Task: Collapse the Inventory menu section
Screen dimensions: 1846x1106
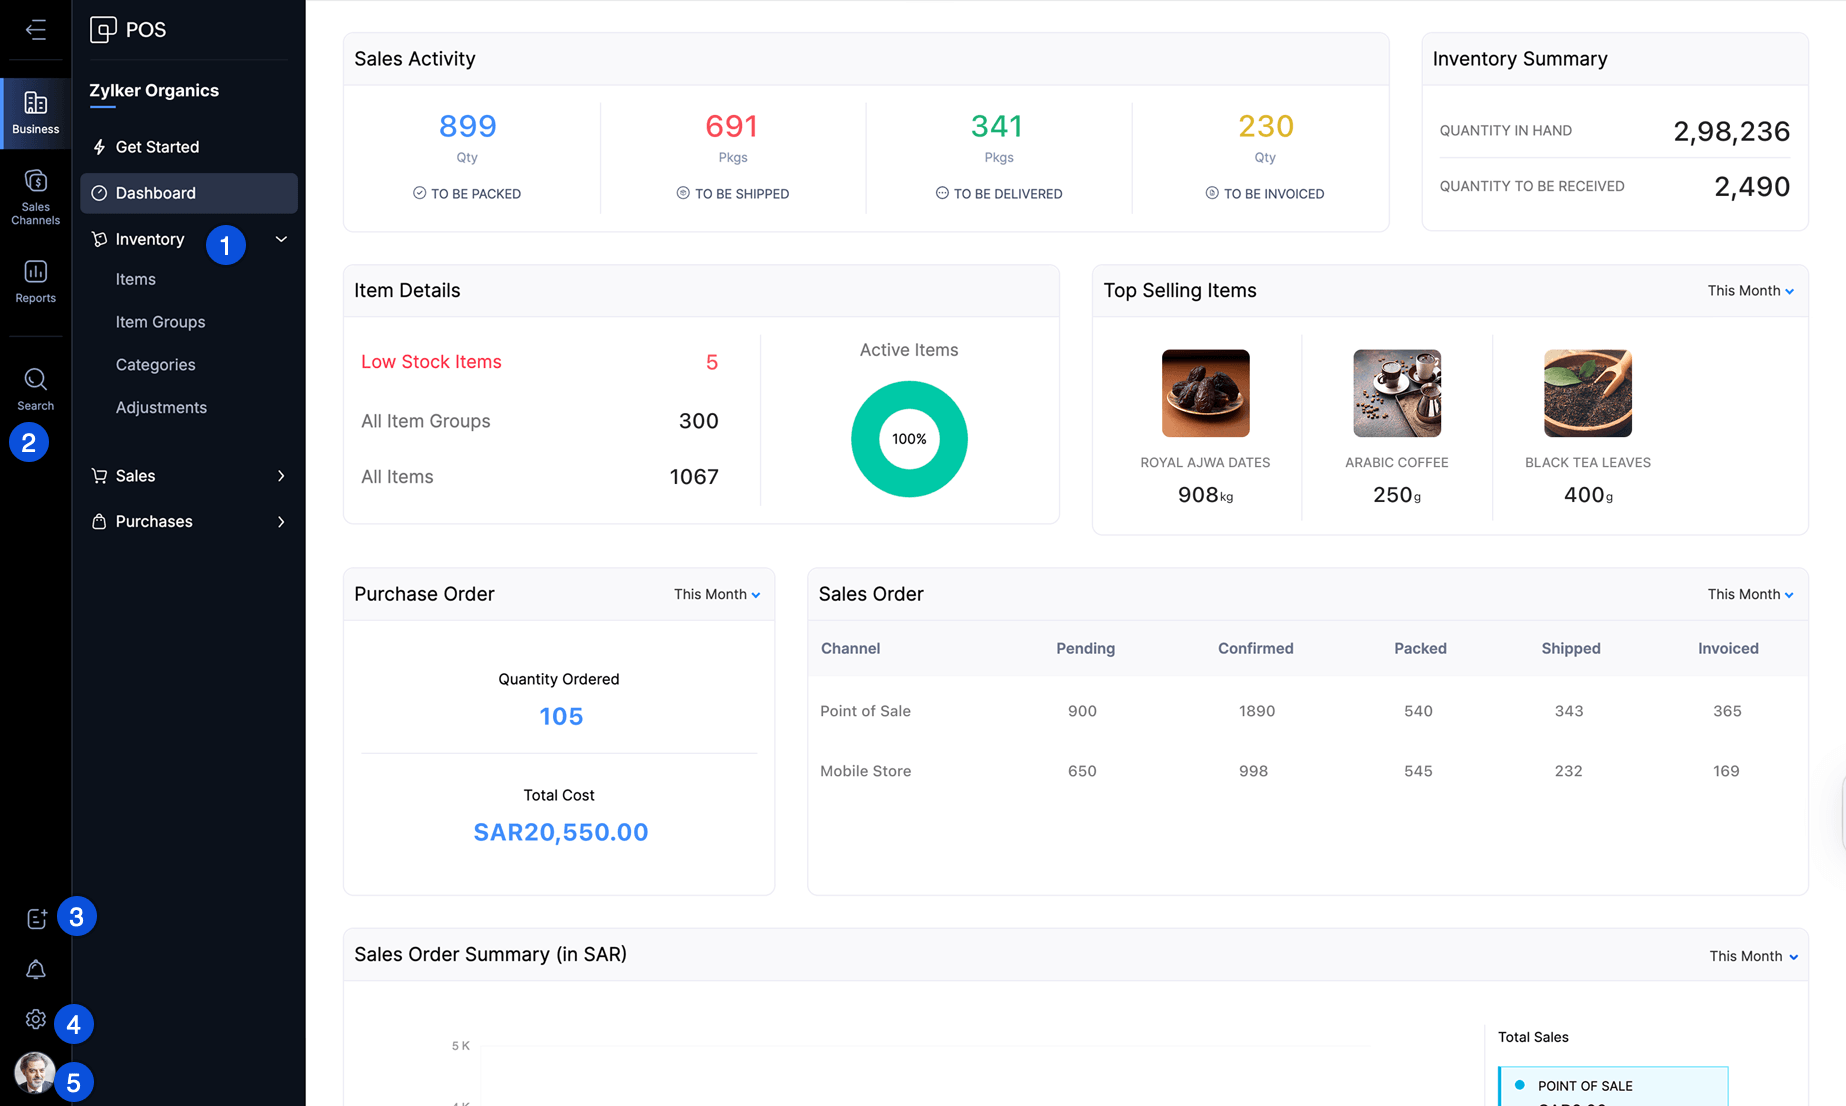Action: point(281,239)
